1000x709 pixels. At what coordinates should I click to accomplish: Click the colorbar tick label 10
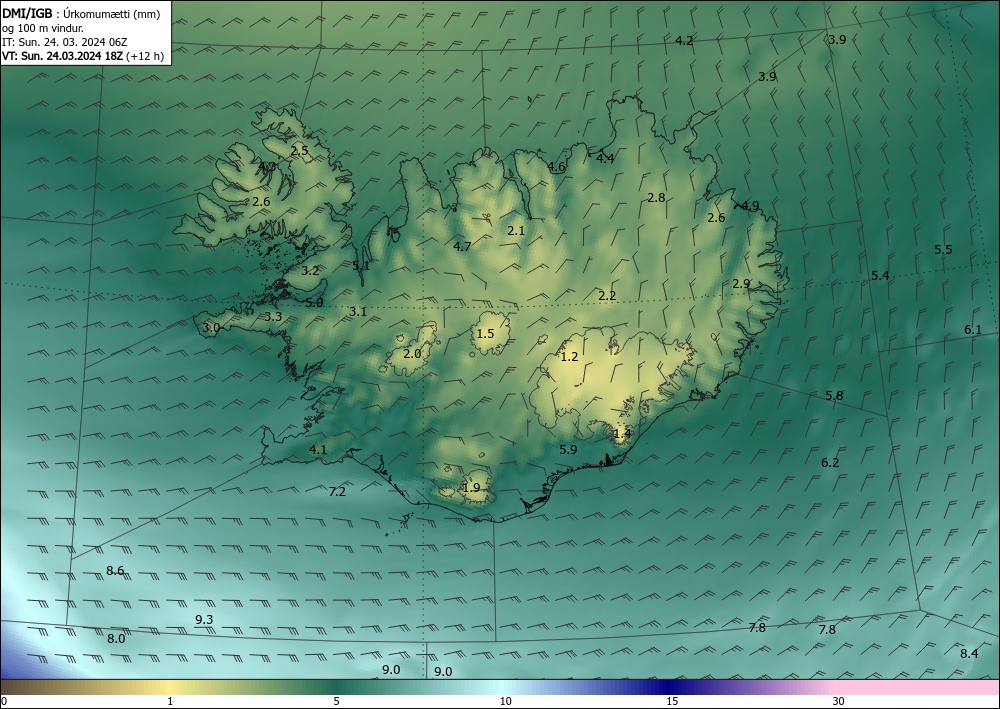tap(506, 702)
